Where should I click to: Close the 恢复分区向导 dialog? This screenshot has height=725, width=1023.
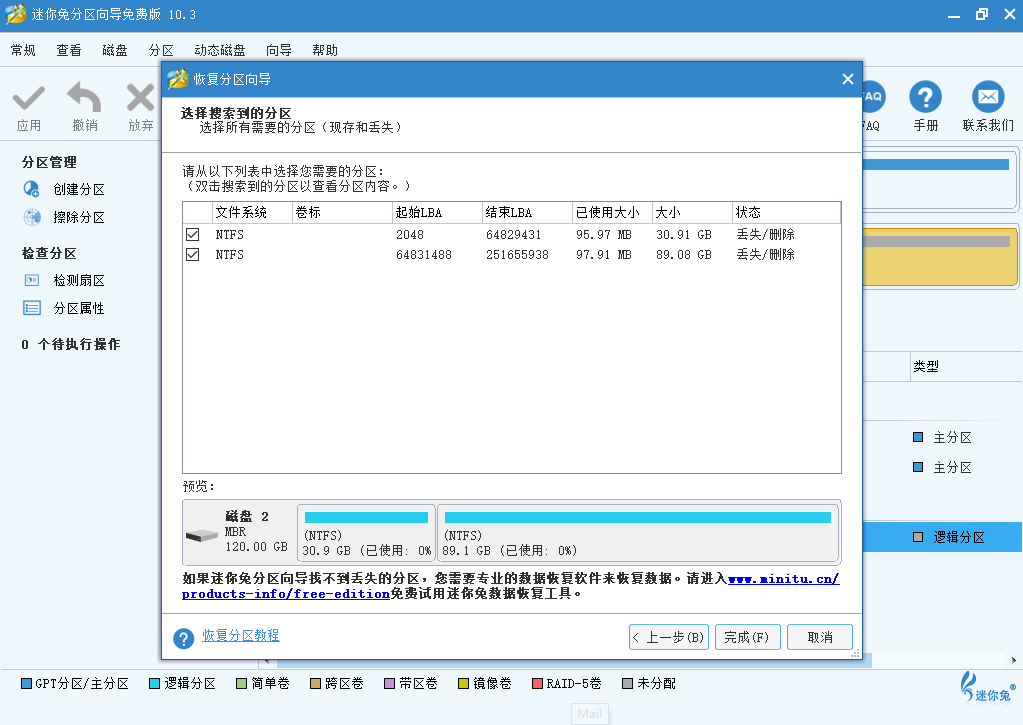847,79
